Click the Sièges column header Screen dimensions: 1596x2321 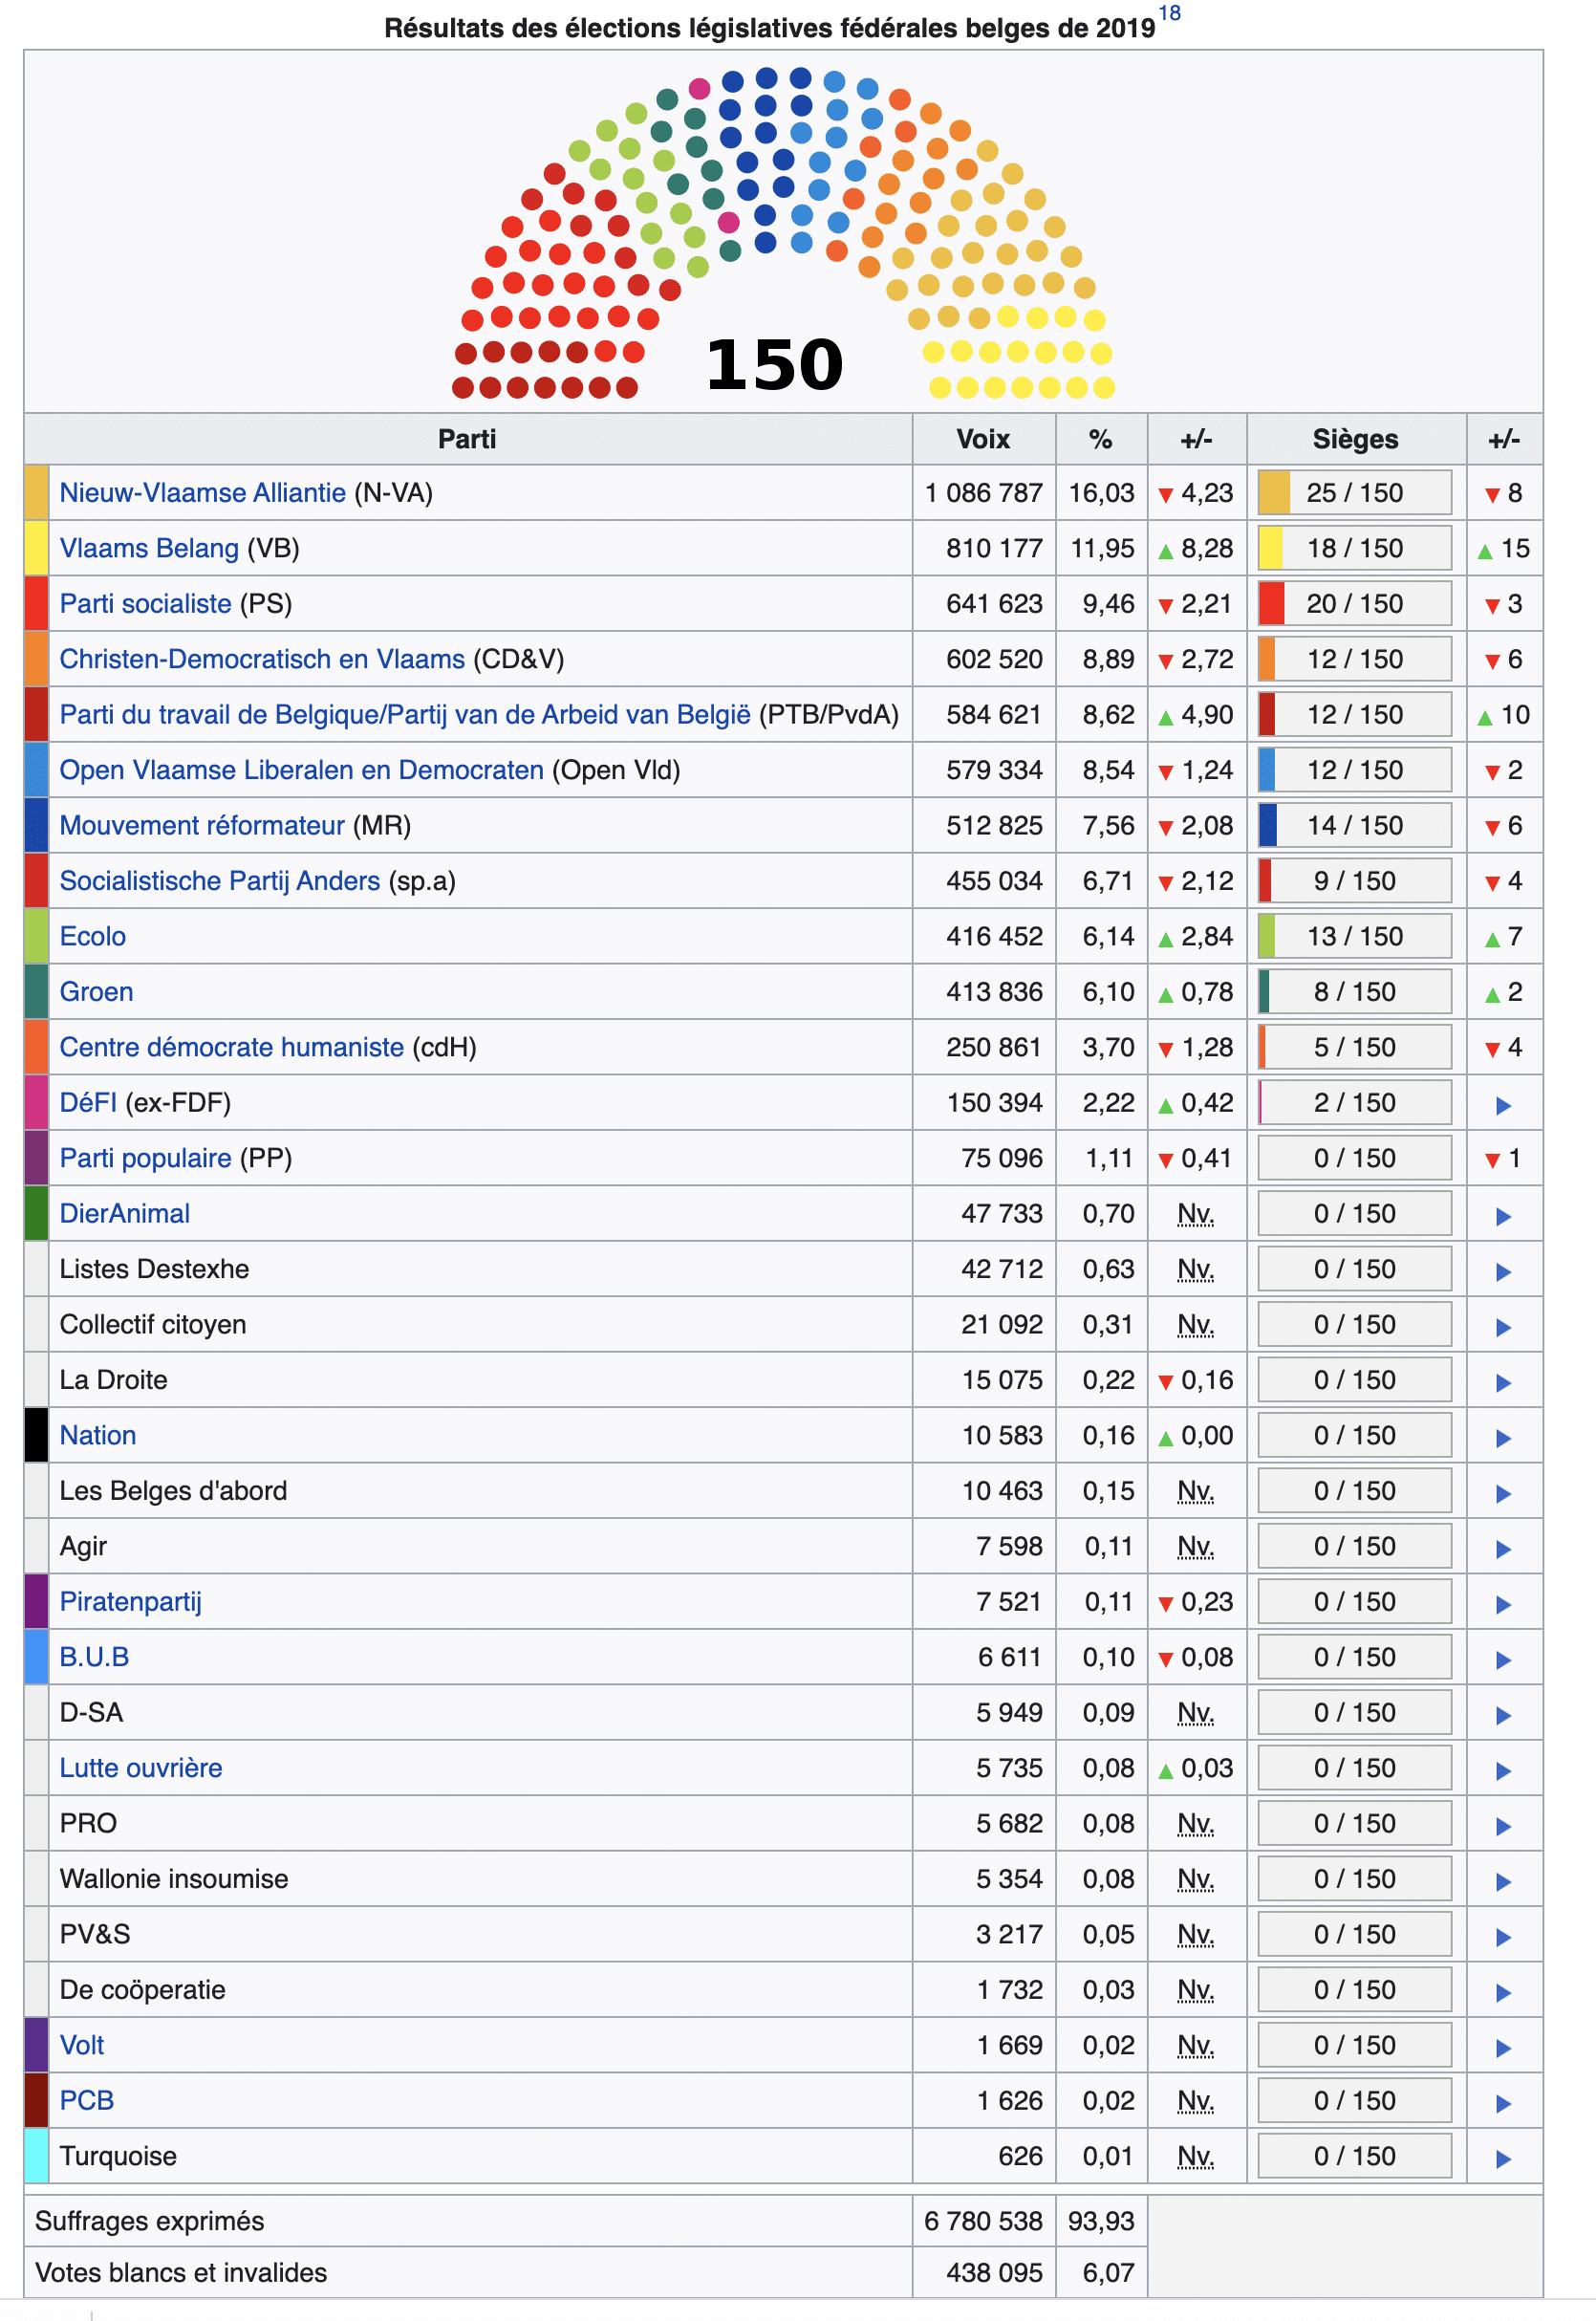(1356, 439)
